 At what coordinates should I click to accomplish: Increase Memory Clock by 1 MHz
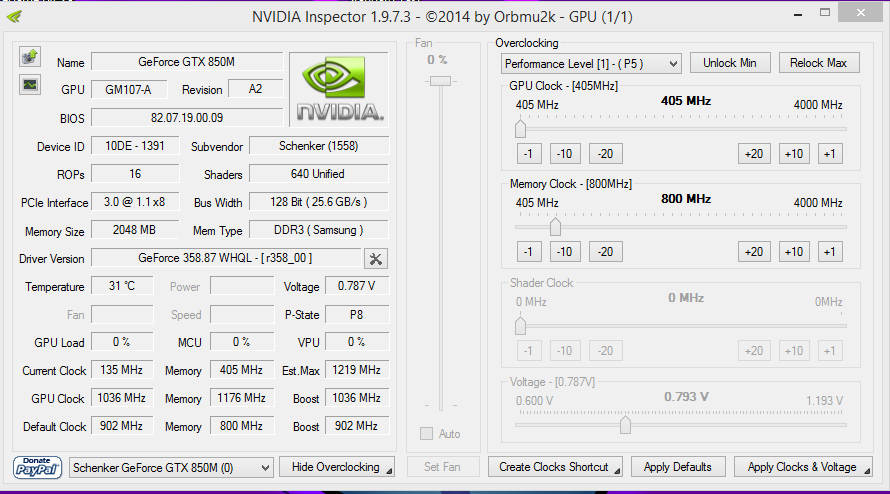(830, 252)
